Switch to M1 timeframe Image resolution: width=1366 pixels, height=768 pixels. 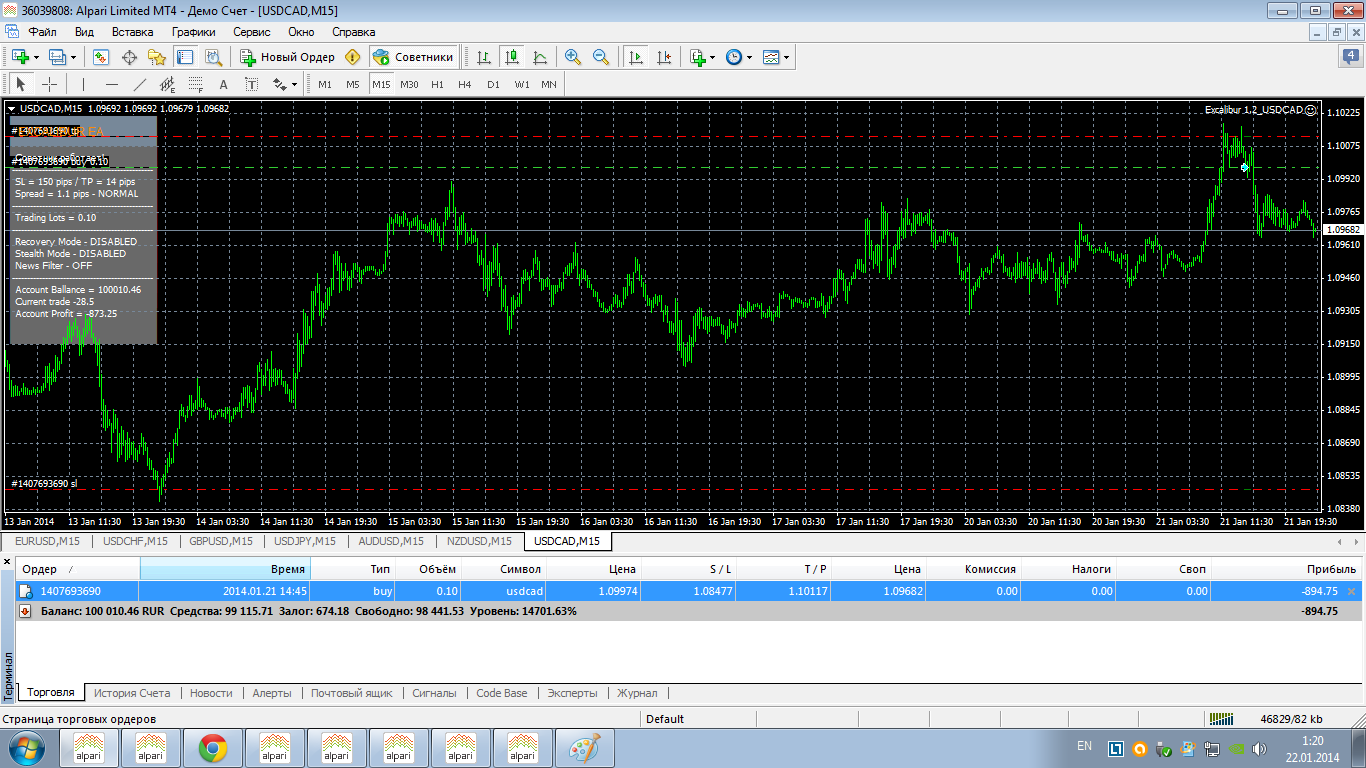point(325,84)
